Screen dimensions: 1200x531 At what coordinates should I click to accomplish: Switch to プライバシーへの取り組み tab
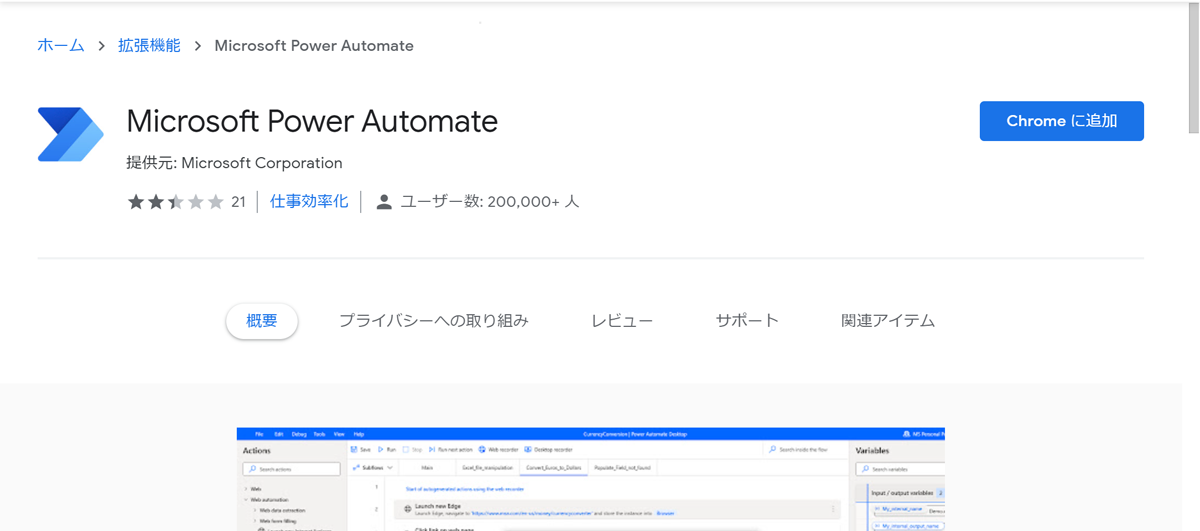tap(433, 321)
